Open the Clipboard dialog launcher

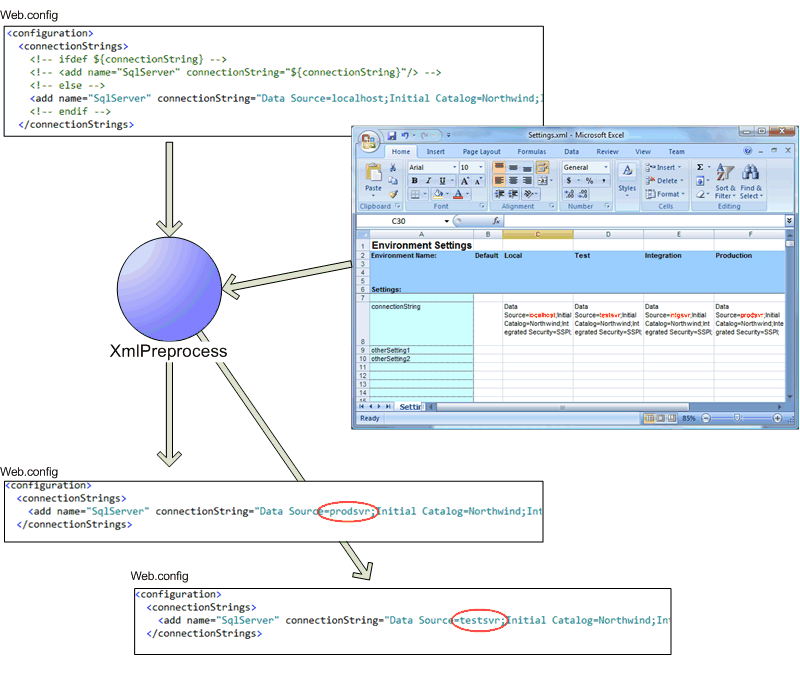click(x=398, y=206)
